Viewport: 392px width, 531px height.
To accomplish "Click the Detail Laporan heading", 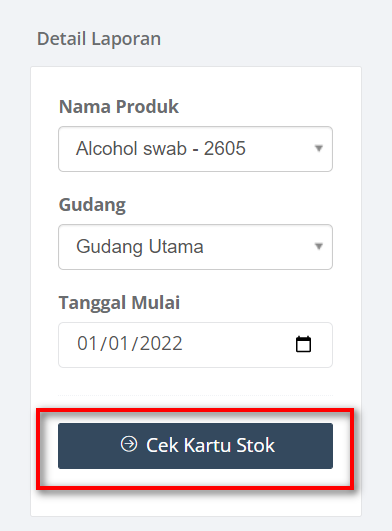I will click(x=99, y=39).
